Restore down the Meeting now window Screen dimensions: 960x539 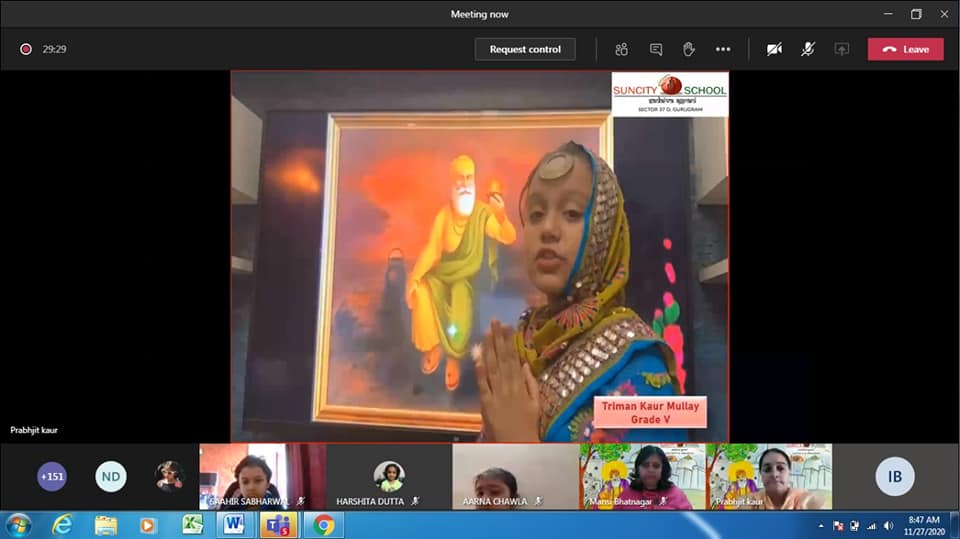coord(916,13)
